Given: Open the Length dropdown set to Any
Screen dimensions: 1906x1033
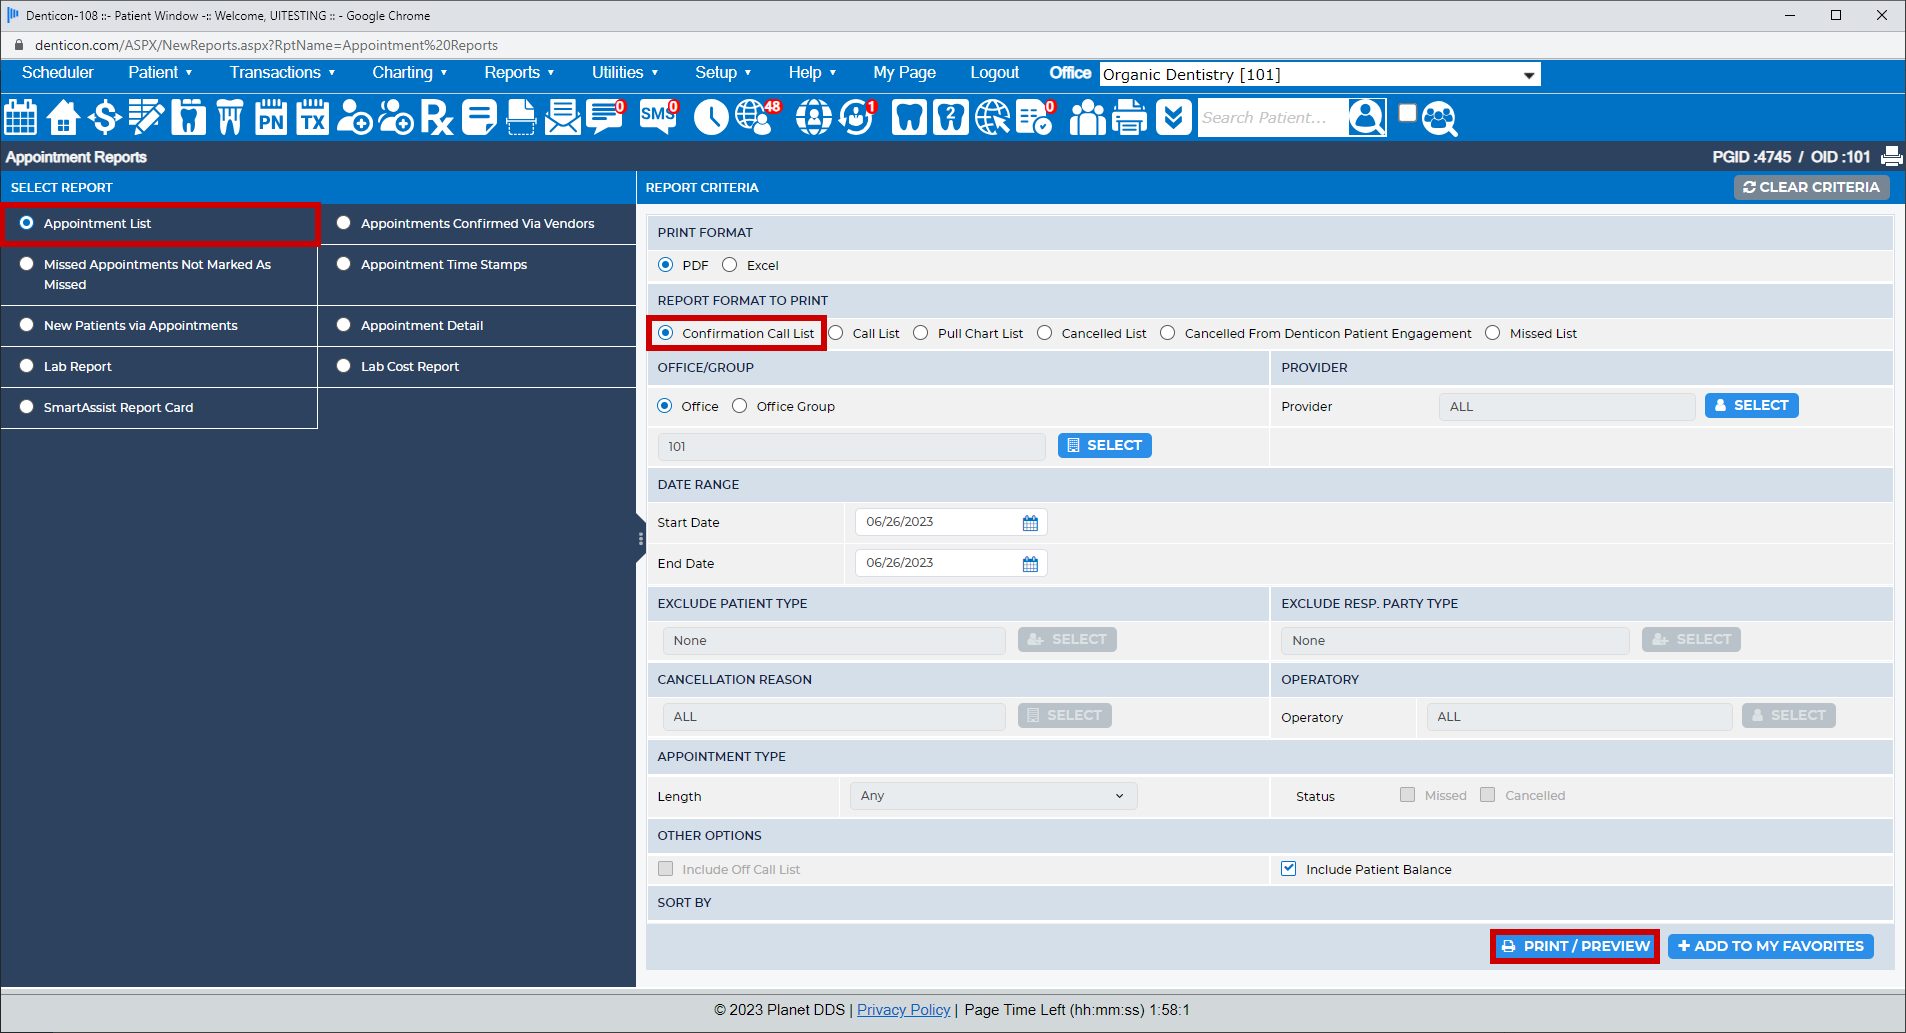Looking at the screenshot, I should [x=994, y=796].
